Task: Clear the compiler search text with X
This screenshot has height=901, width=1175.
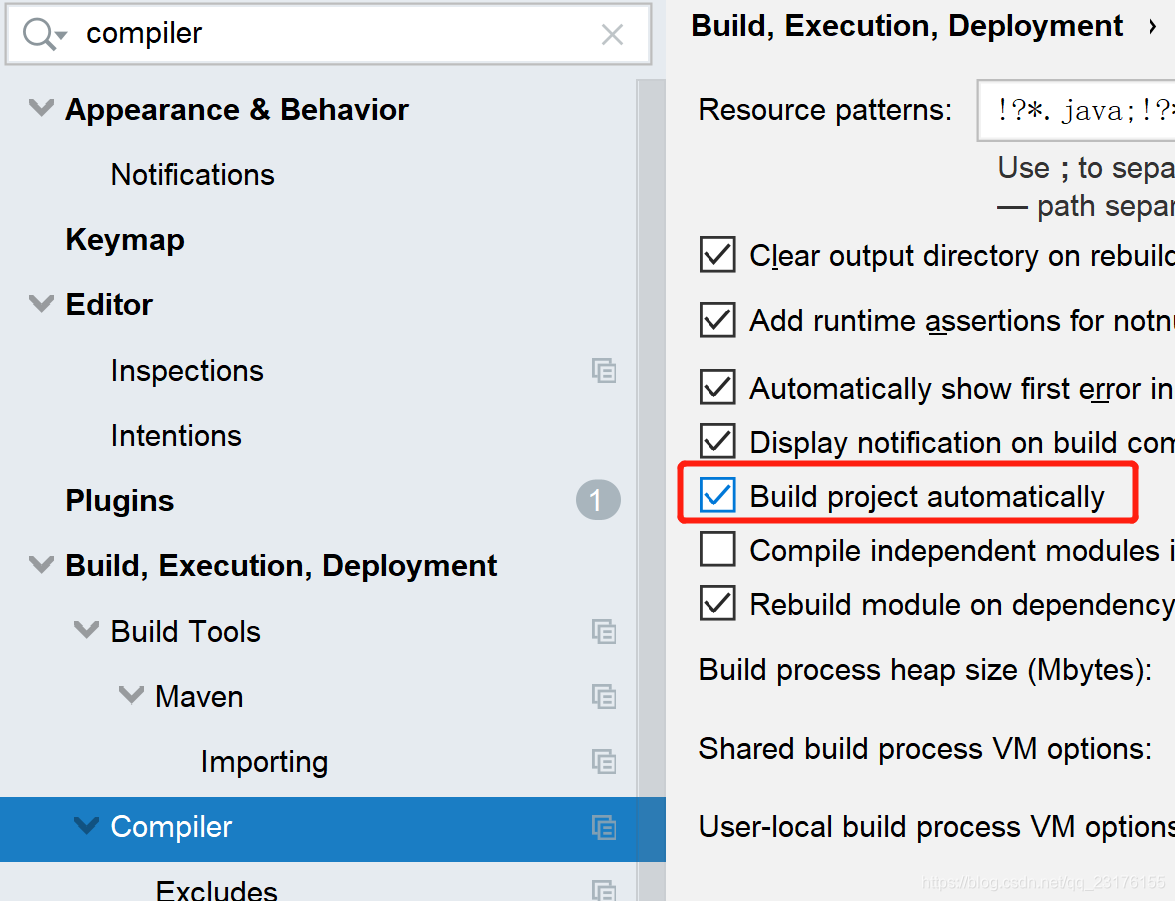Action: click(x=612, y=34)
